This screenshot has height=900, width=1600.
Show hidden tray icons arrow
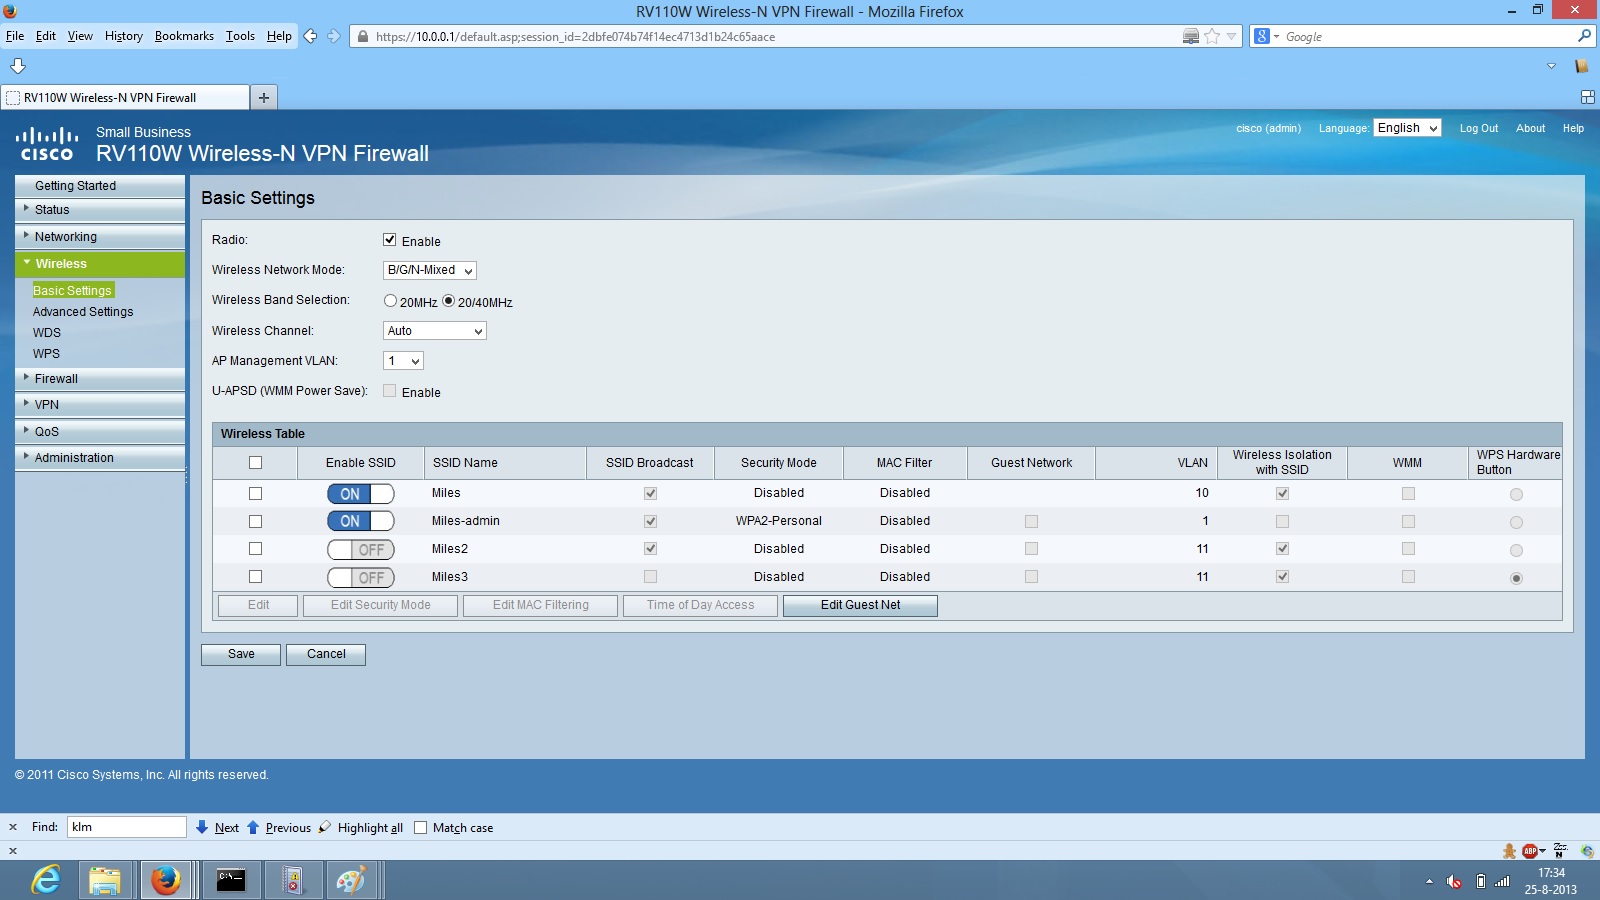pyautogui.click(x=1429, y=881)
